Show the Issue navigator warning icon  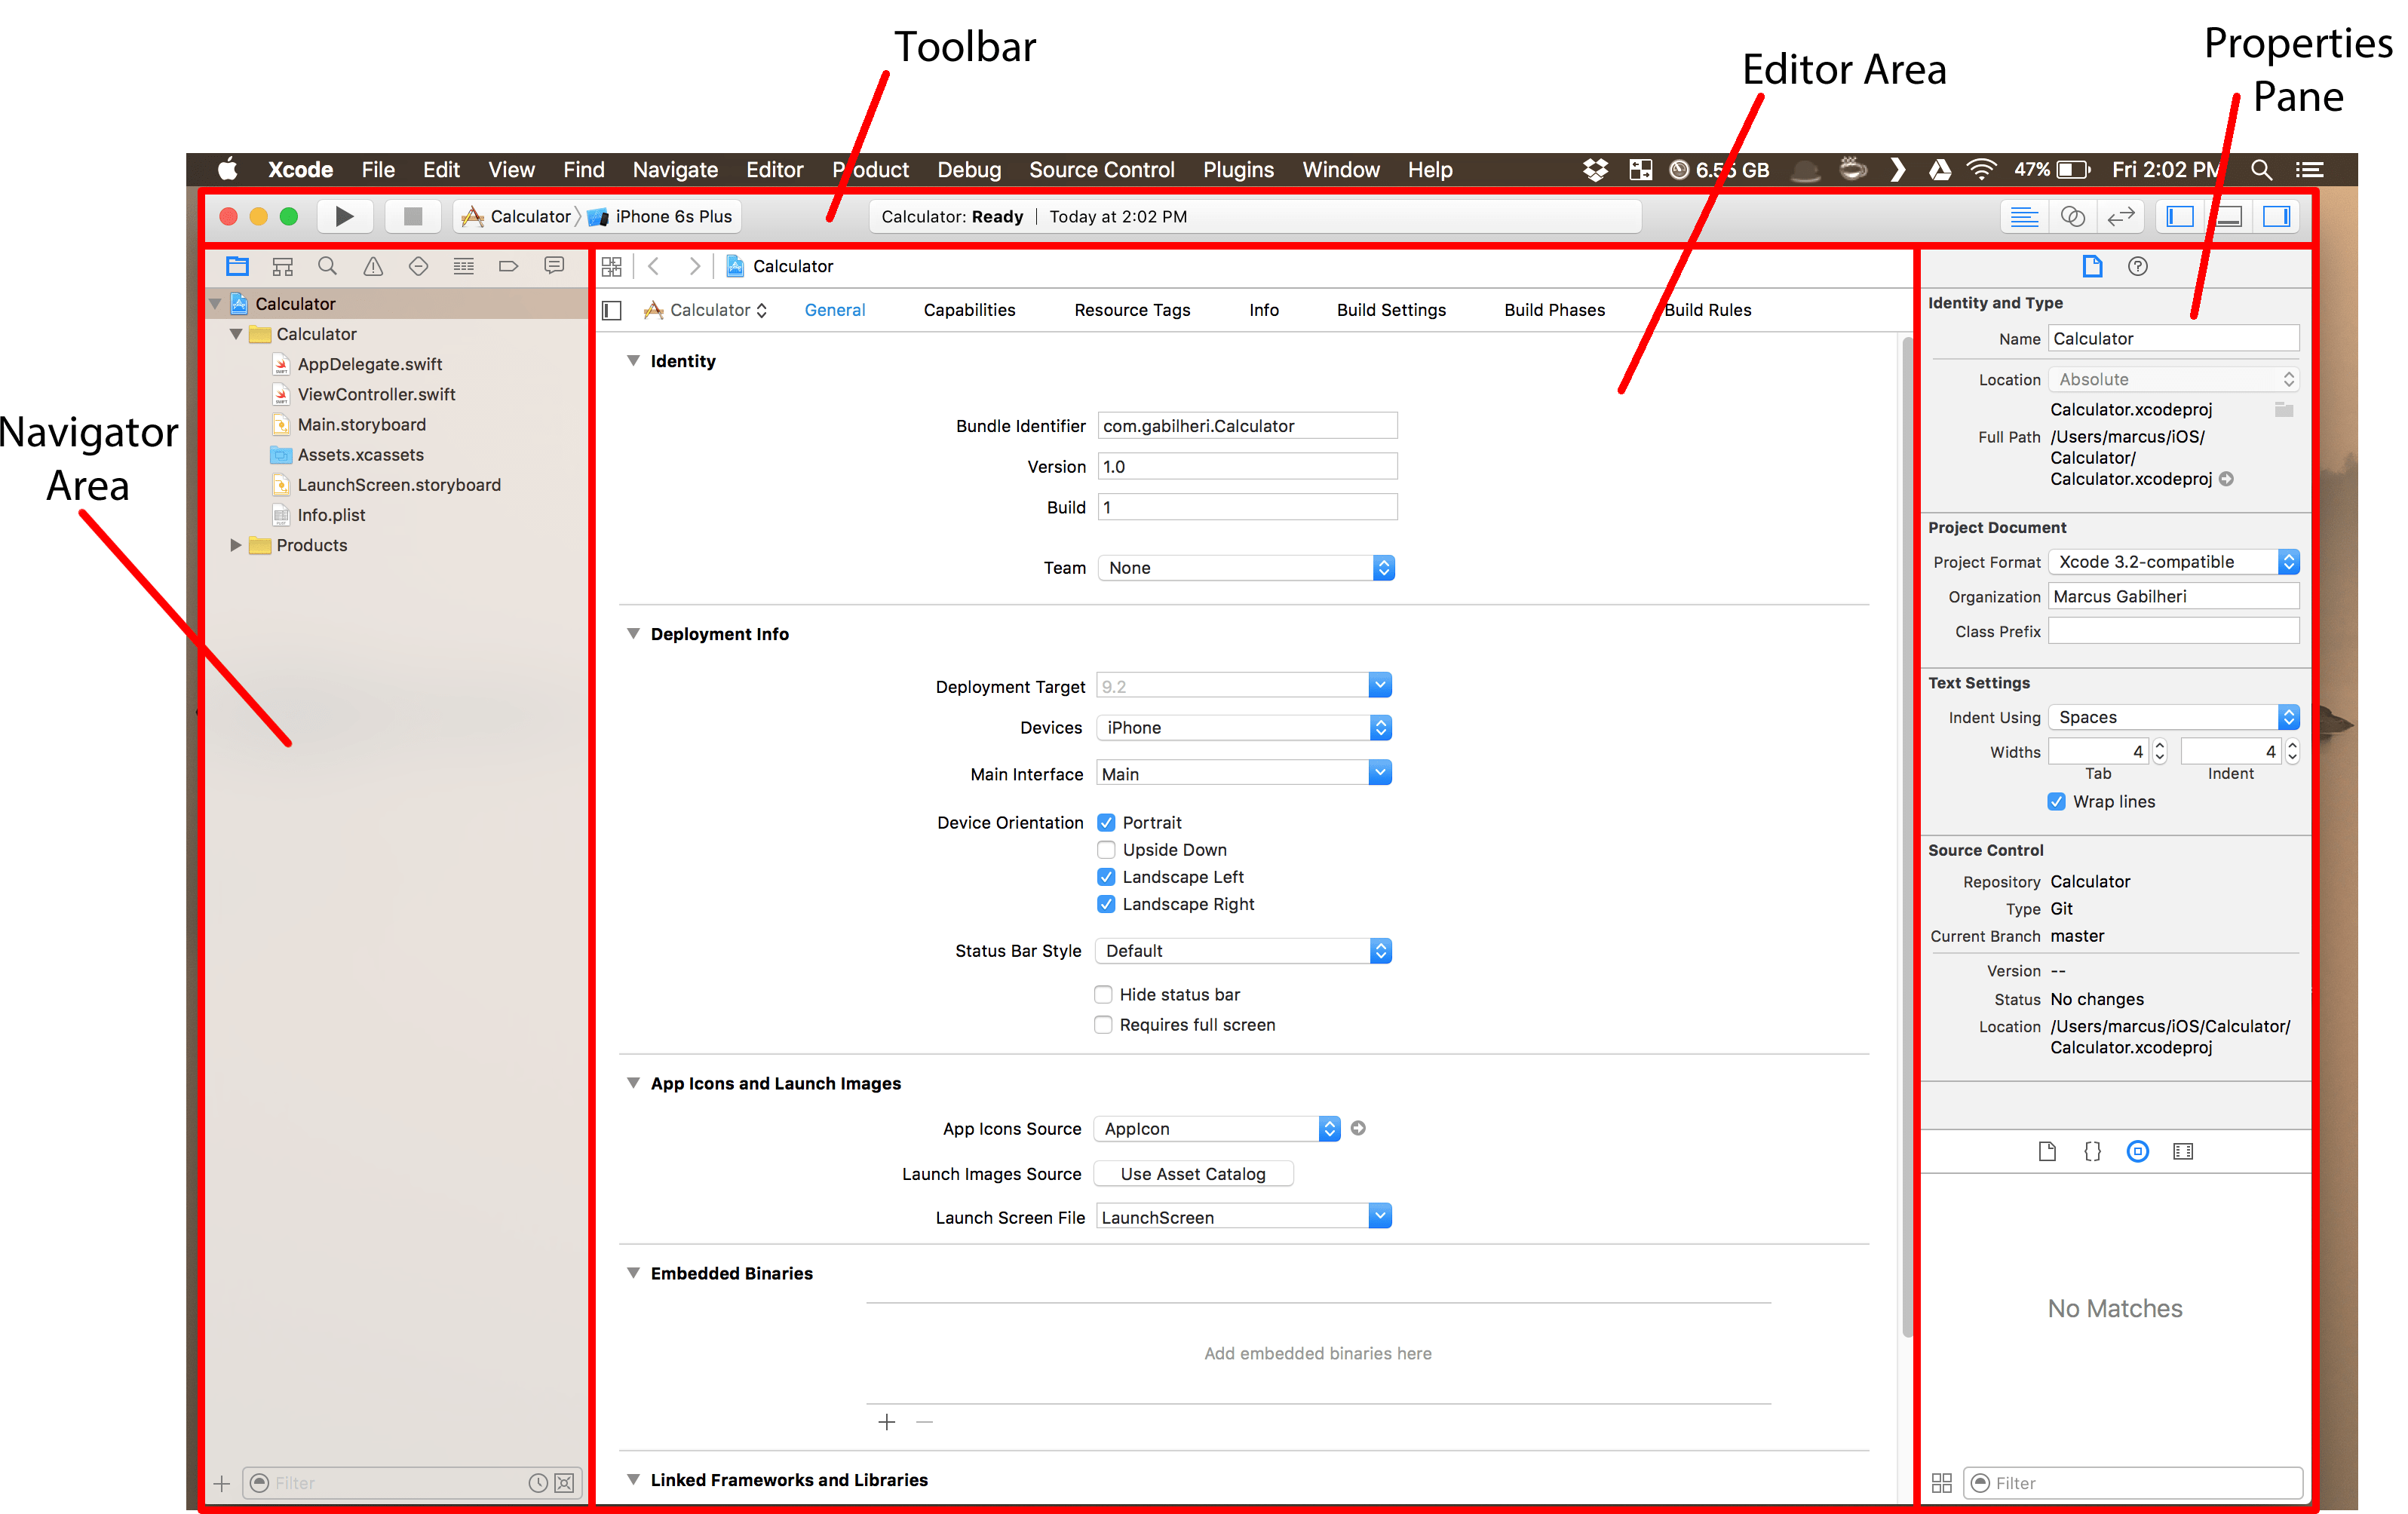pos(372,266)
